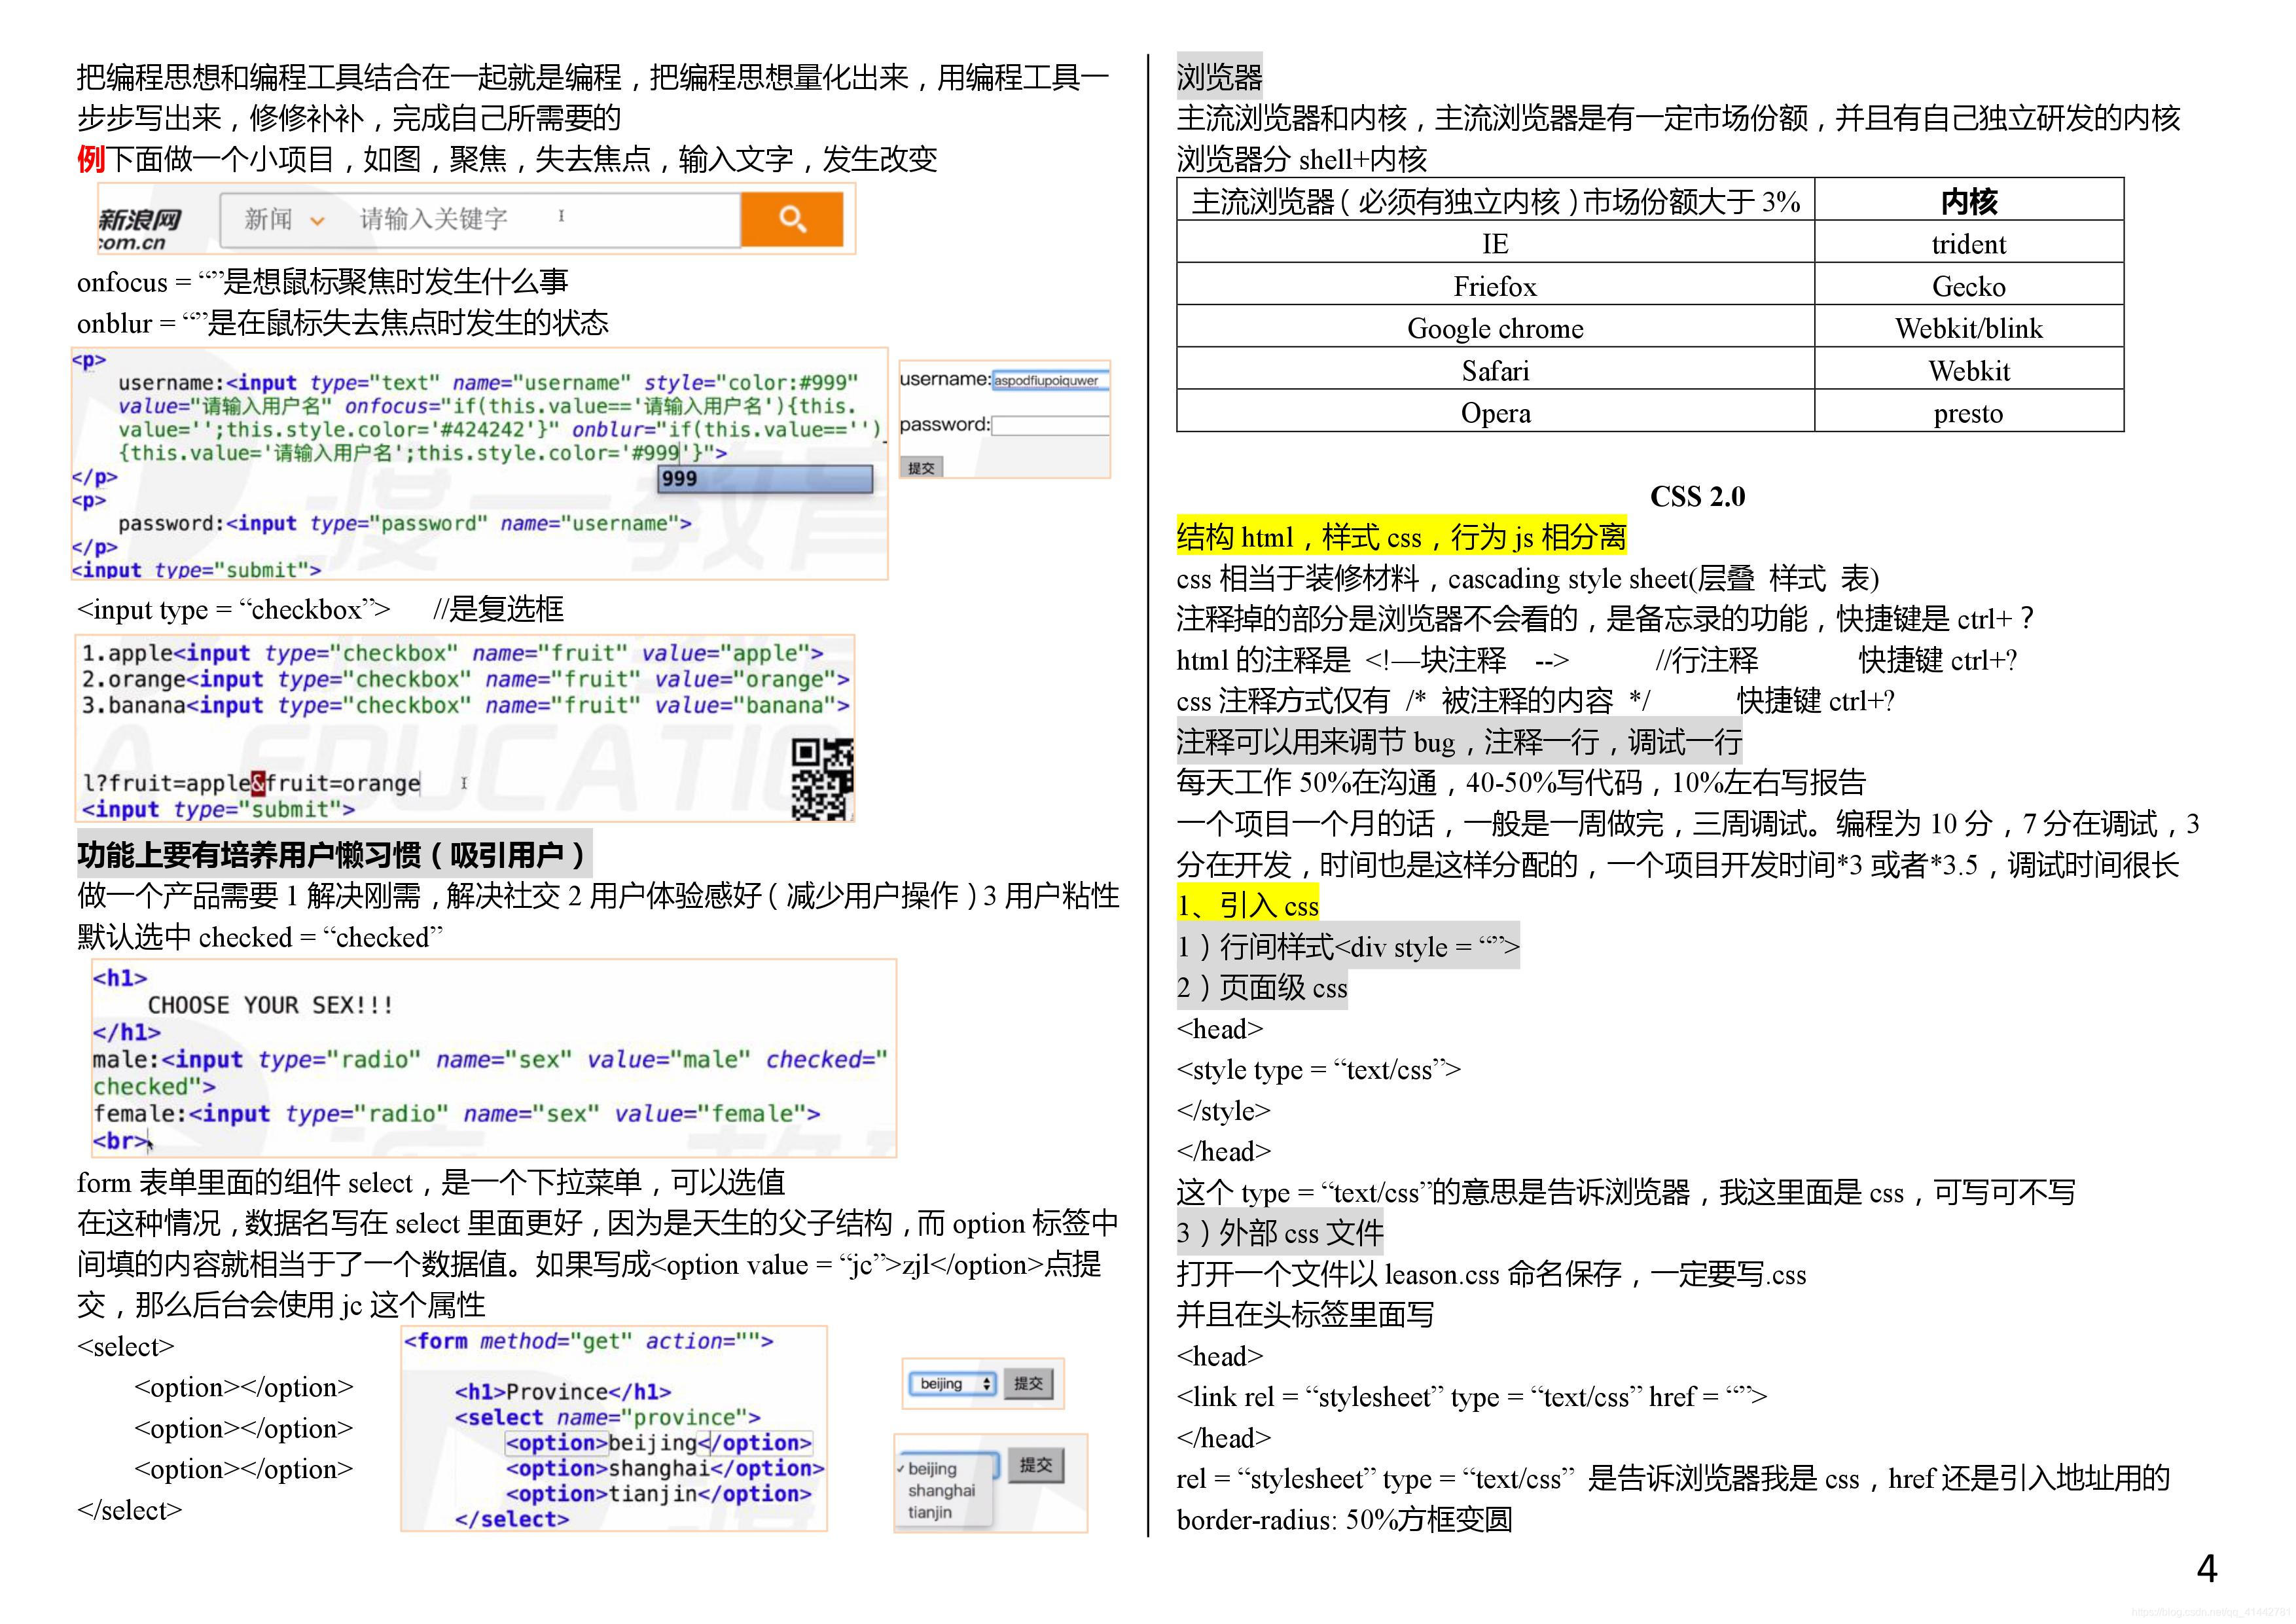Click the Webkit/blink table cell

pyautogui.click(x=1968, y=328)
